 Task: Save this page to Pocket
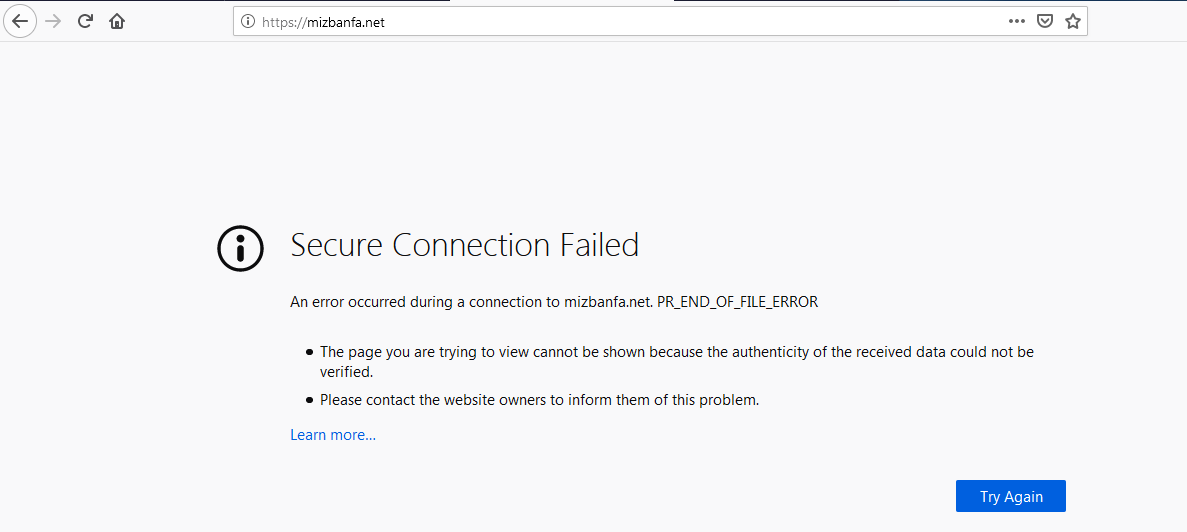click(1045, 22)
